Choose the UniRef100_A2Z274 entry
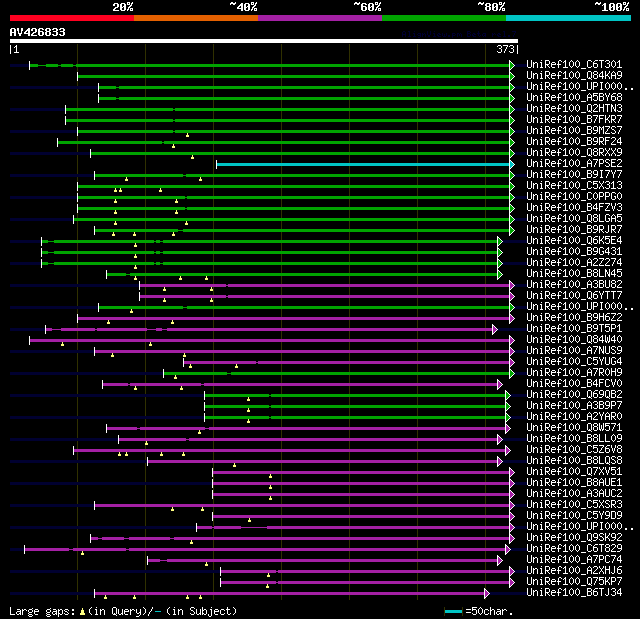Viewport: 640px width, 619px height. click(x=574, y=263)
